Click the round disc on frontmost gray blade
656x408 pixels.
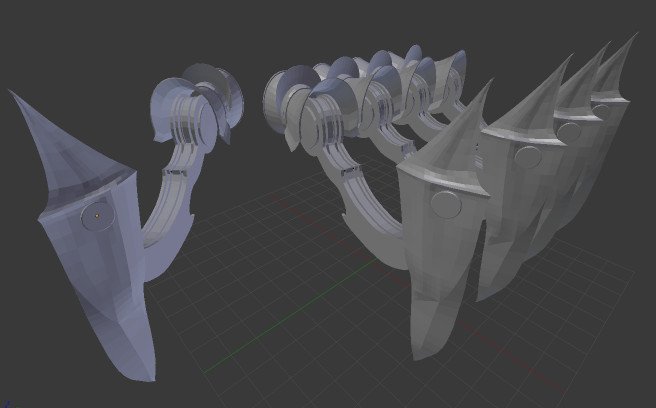[x=444, y=206]
